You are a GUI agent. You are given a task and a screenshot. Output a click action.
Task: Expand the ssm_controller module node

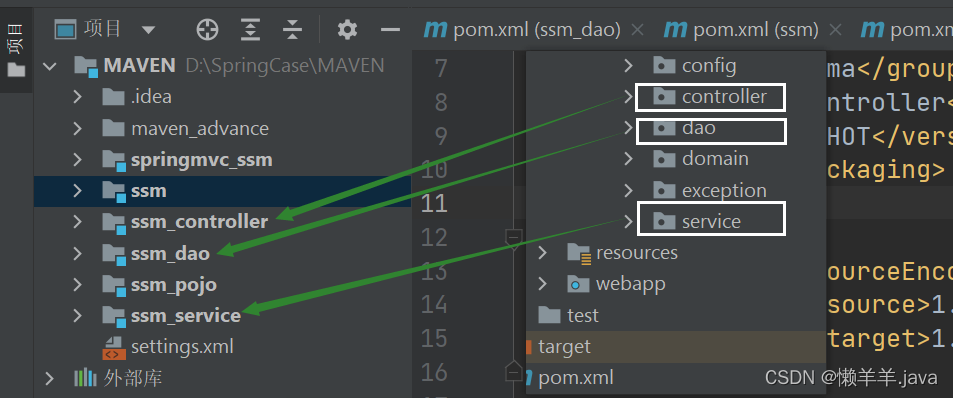click(77, 222)
